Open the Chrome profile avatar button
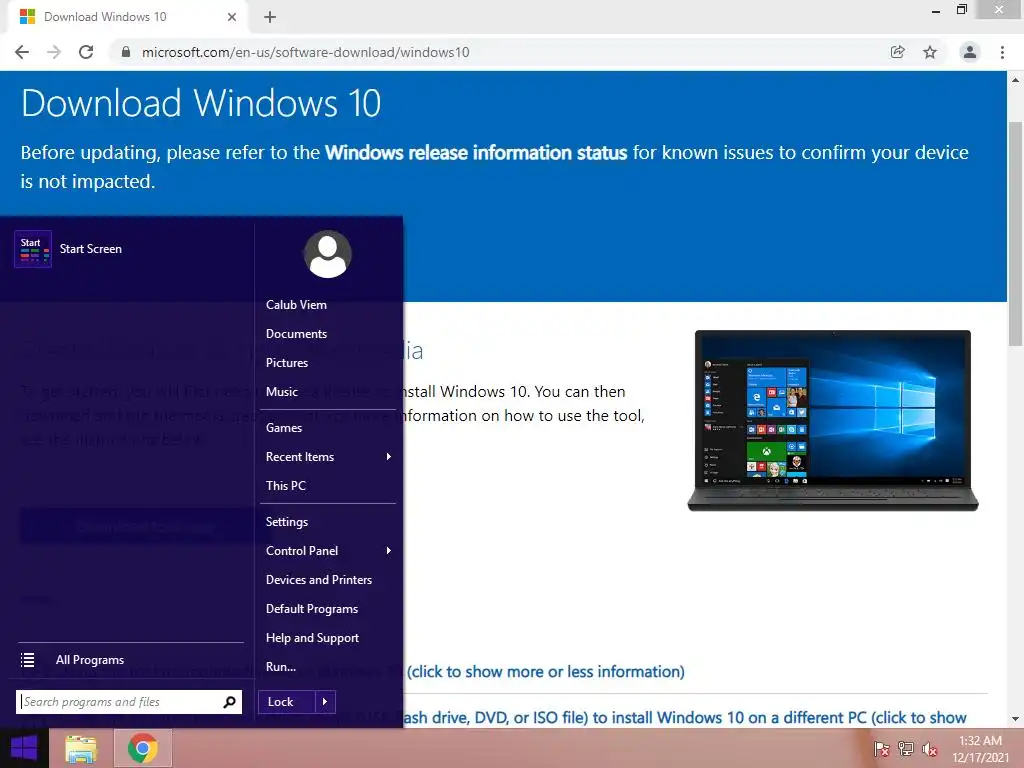This screenshot has width=1024, height=768. click(970, 52)
